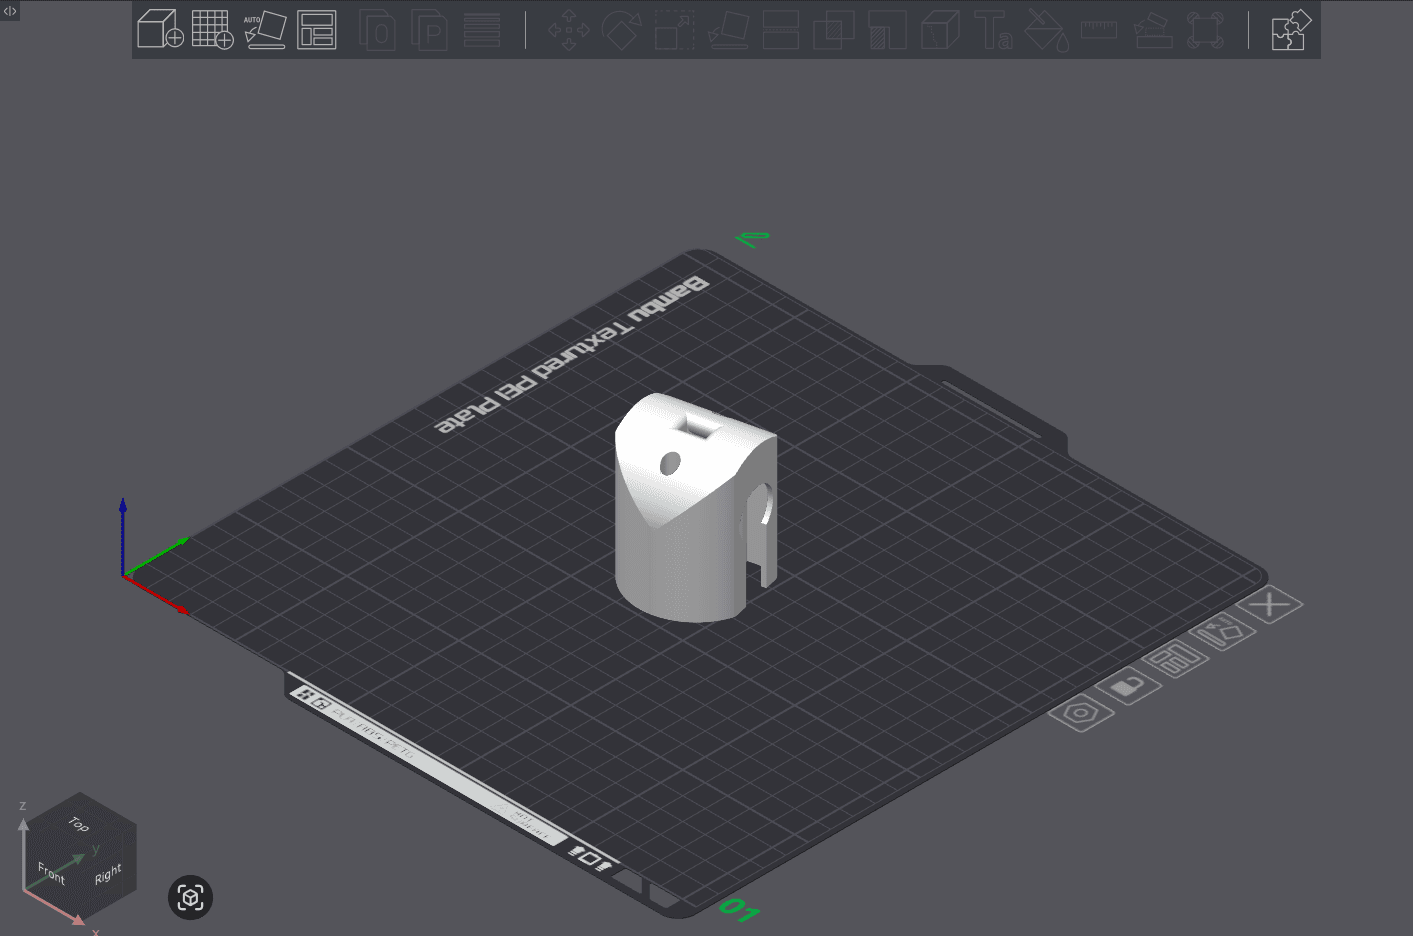Delete the current plate with the X

coord(1272,604)
